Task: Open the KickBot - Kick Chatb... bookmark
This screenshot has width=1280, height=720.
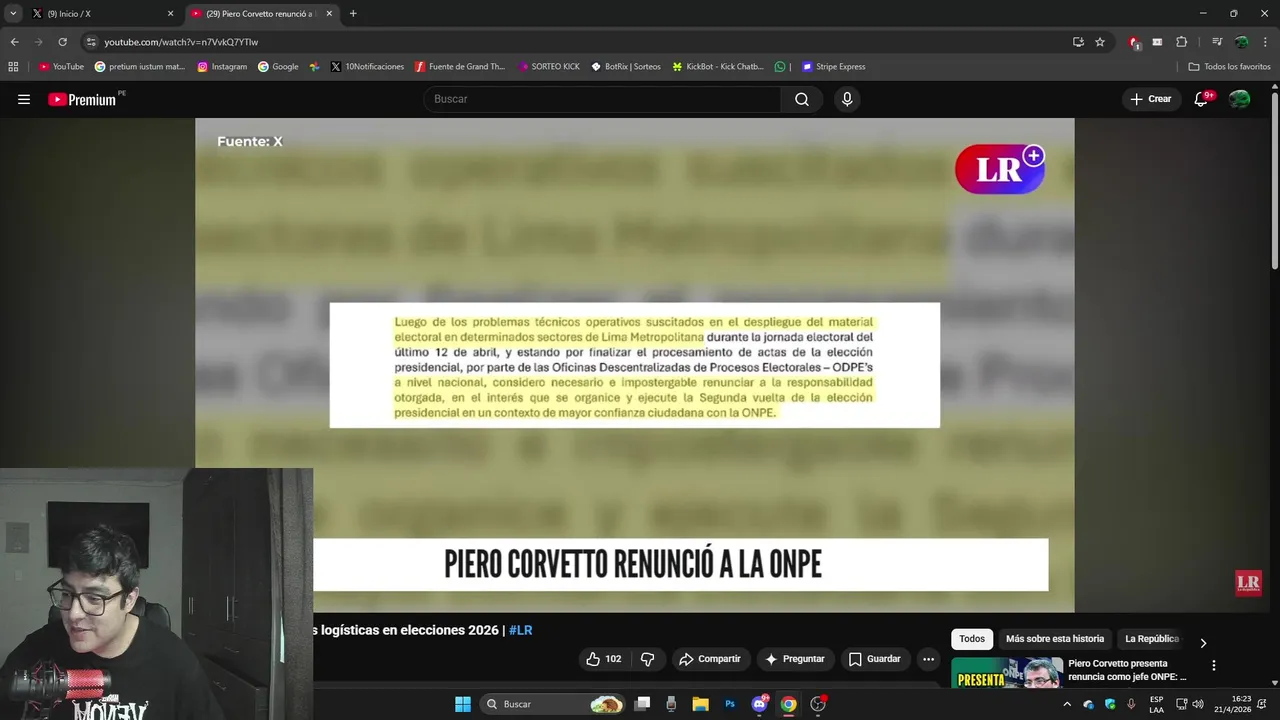Action: click(x=718, y=67)
